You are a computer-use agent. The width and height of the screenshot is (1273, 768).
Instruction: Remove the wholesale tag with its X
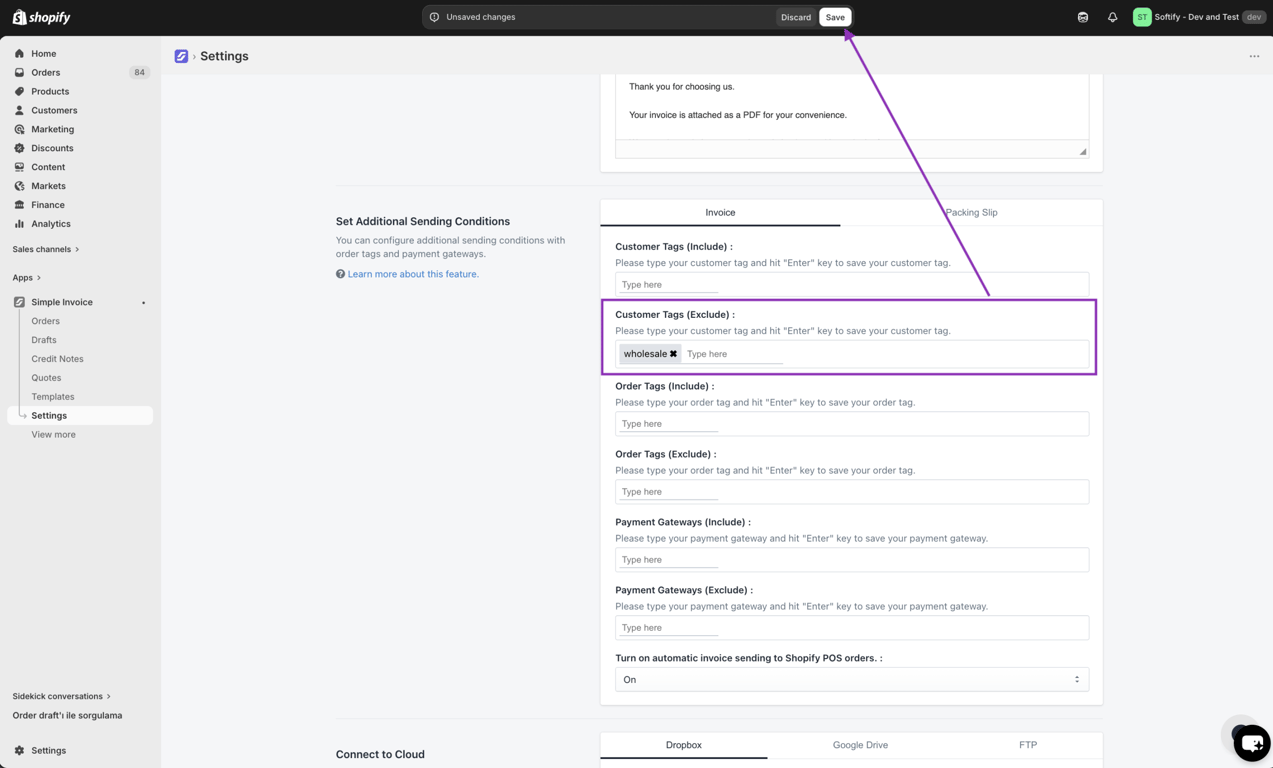point(673,354)
